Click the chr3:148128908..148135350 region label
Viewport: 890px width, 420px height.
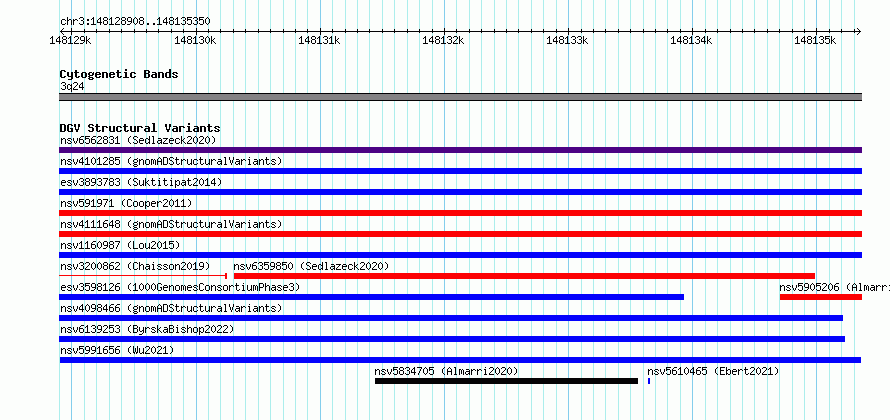click(135, 22)
